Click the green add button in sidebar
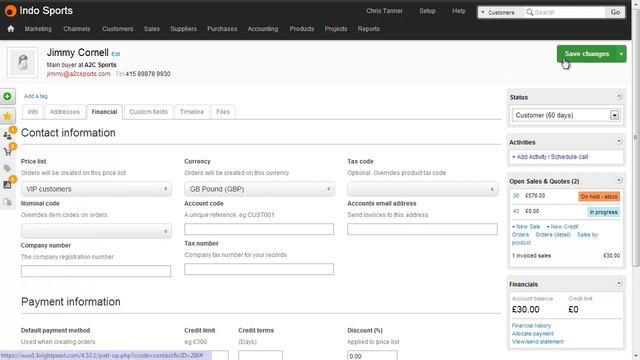This screenshot has height=360, width=640. point(7,96)
